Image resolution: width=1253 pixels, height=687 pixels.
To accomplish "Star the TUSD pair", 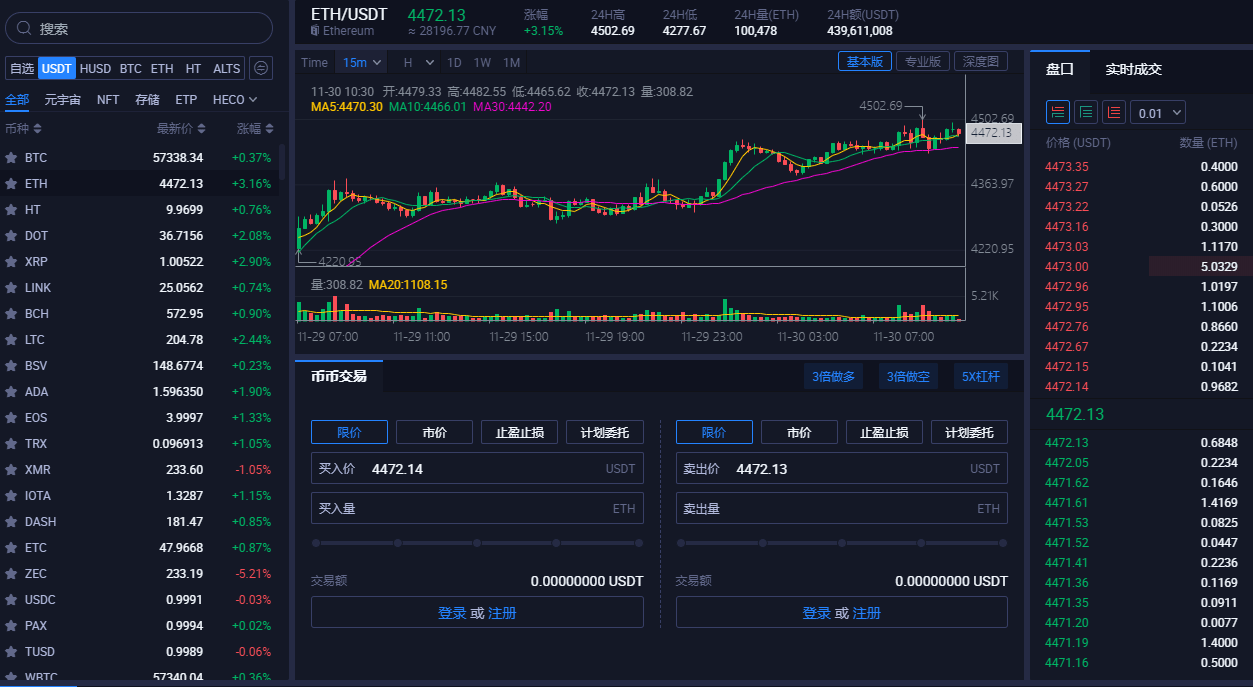I will click(11, 652).
